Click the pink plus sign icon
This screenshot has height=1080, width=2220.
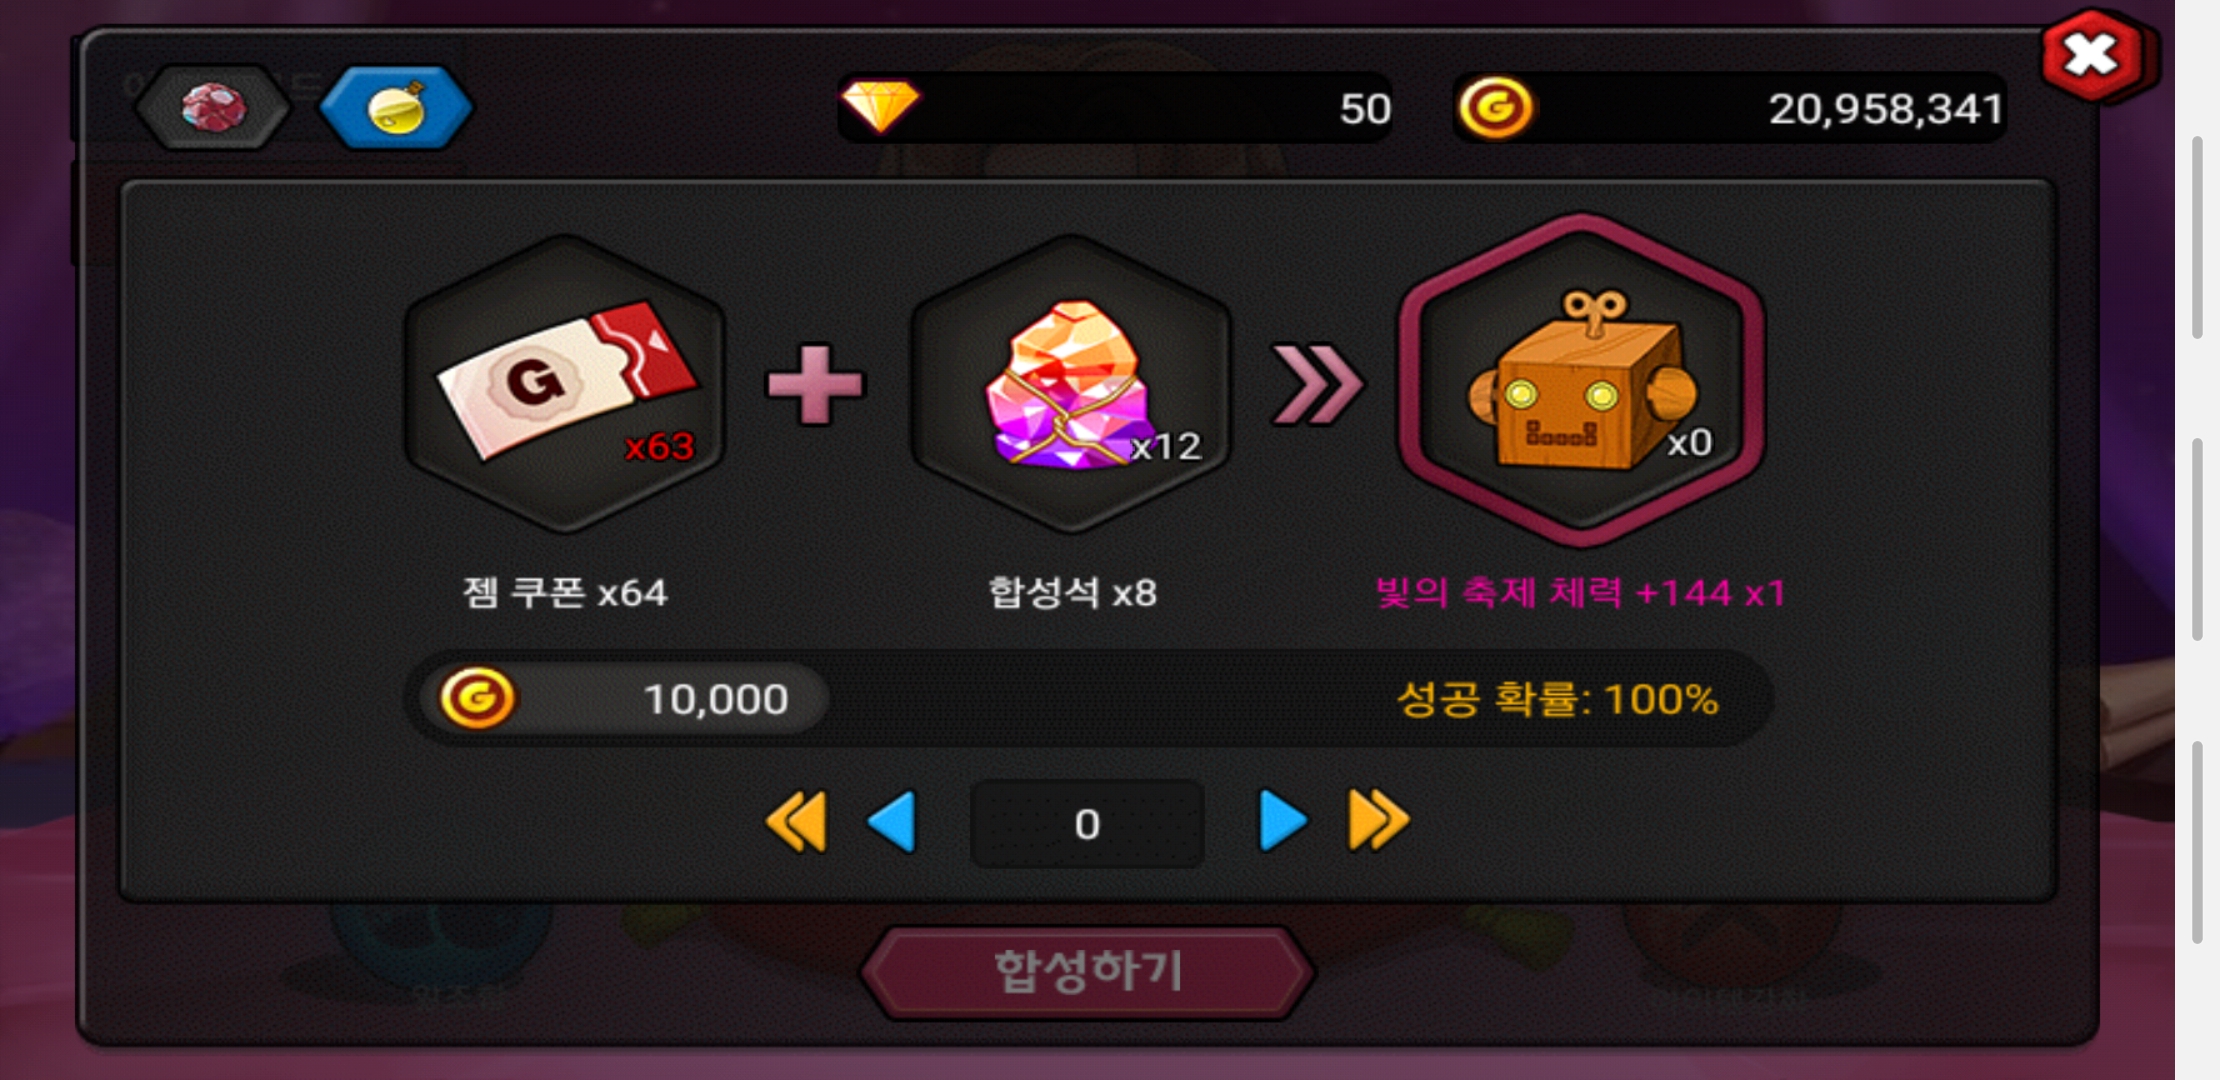(x=815, y=385)
